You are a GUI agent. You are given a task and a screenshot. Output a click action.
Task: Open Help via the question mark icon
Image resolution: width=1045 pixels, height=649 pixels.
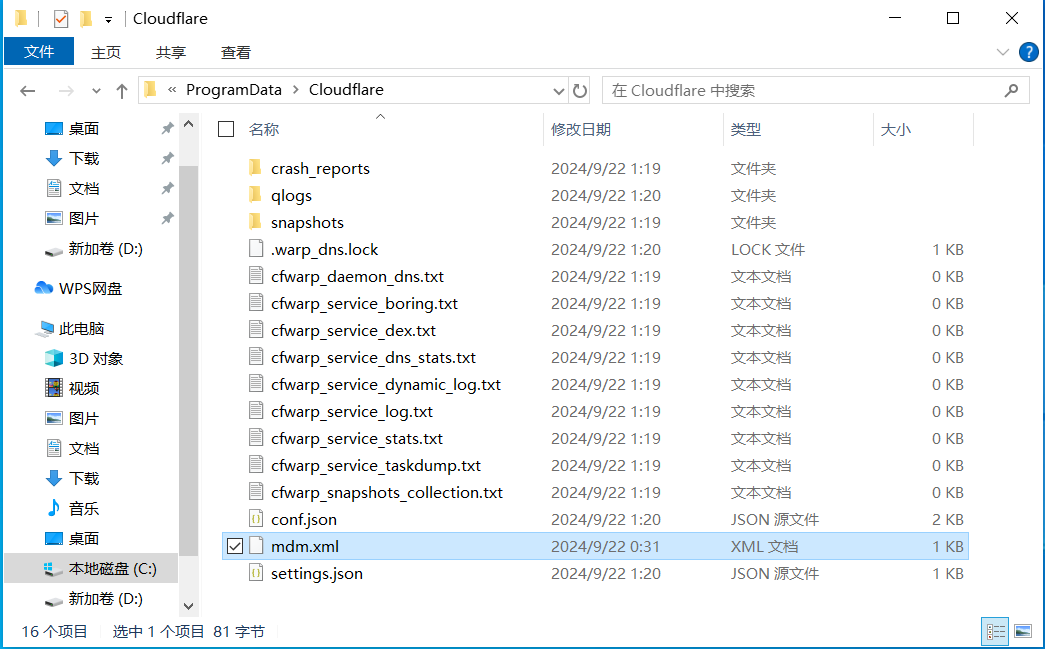pos(1029,52)
